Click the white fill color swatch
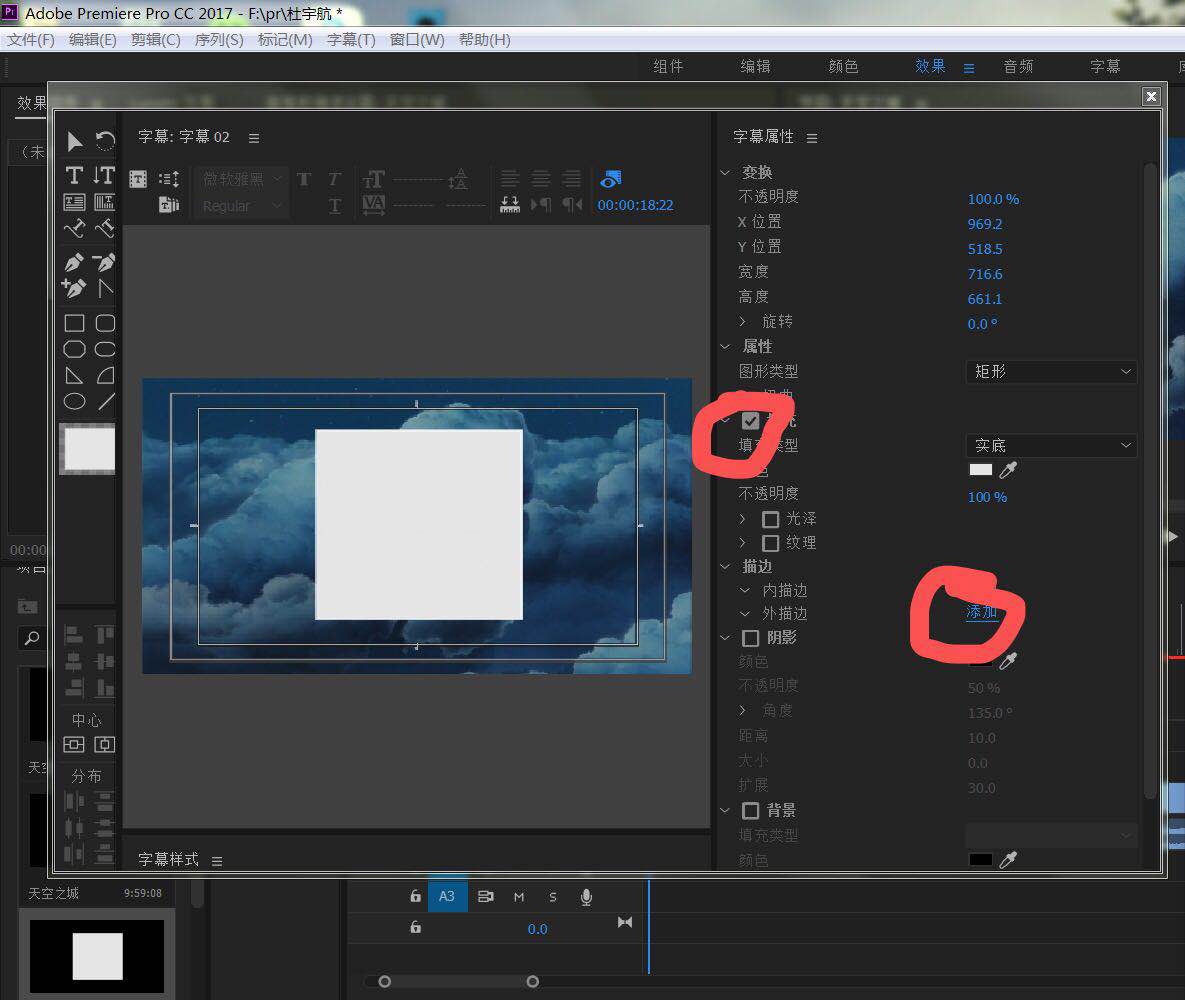Screen dimensions: 1185x1000 (x=980, y=470)
